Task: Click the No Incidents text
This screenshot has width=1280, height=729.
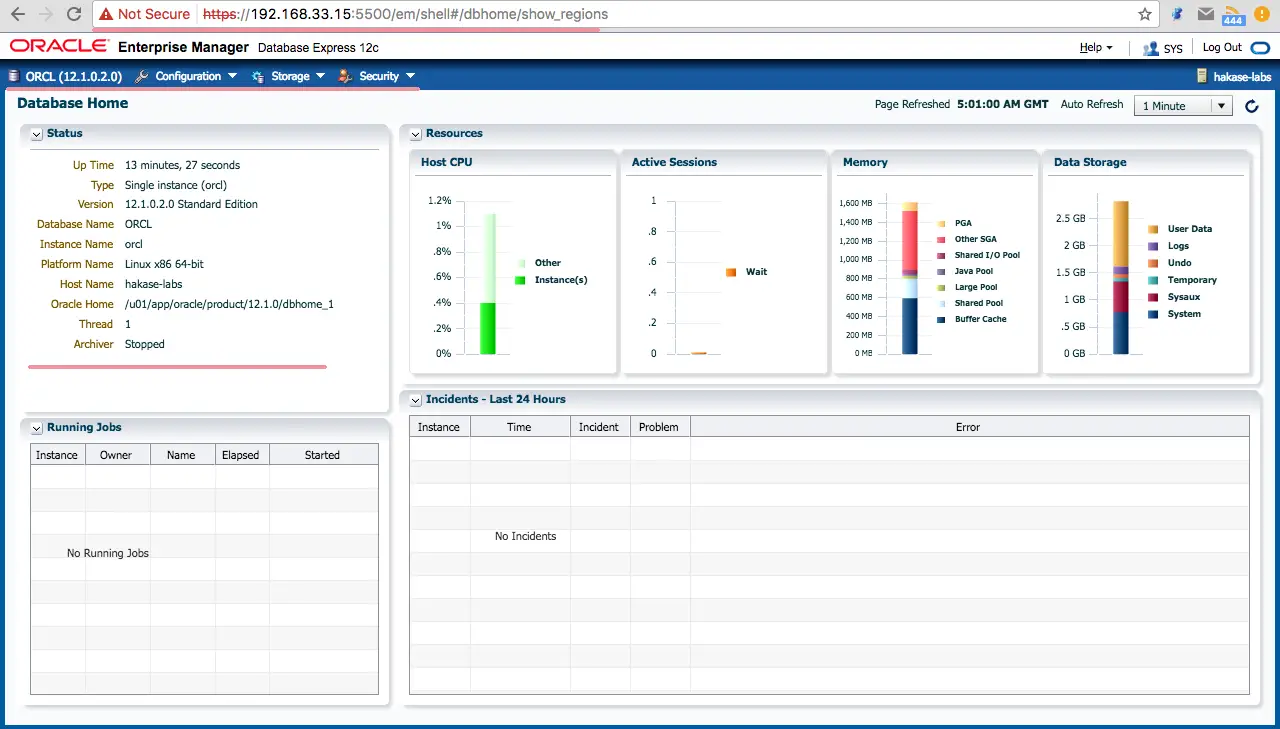Action: tap(525, 537)
